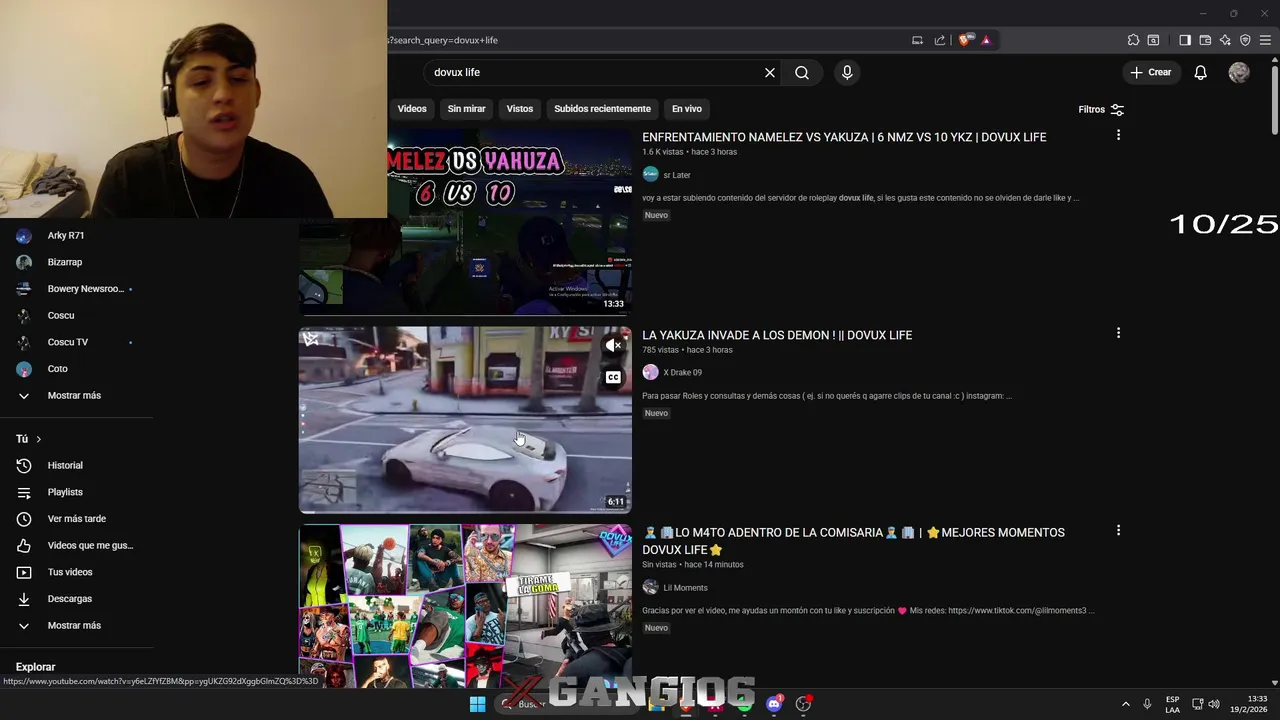The image size is (1280, 720).
Task: Toggle mute on the hovered video preview
Action: click(x=613, y=345)
